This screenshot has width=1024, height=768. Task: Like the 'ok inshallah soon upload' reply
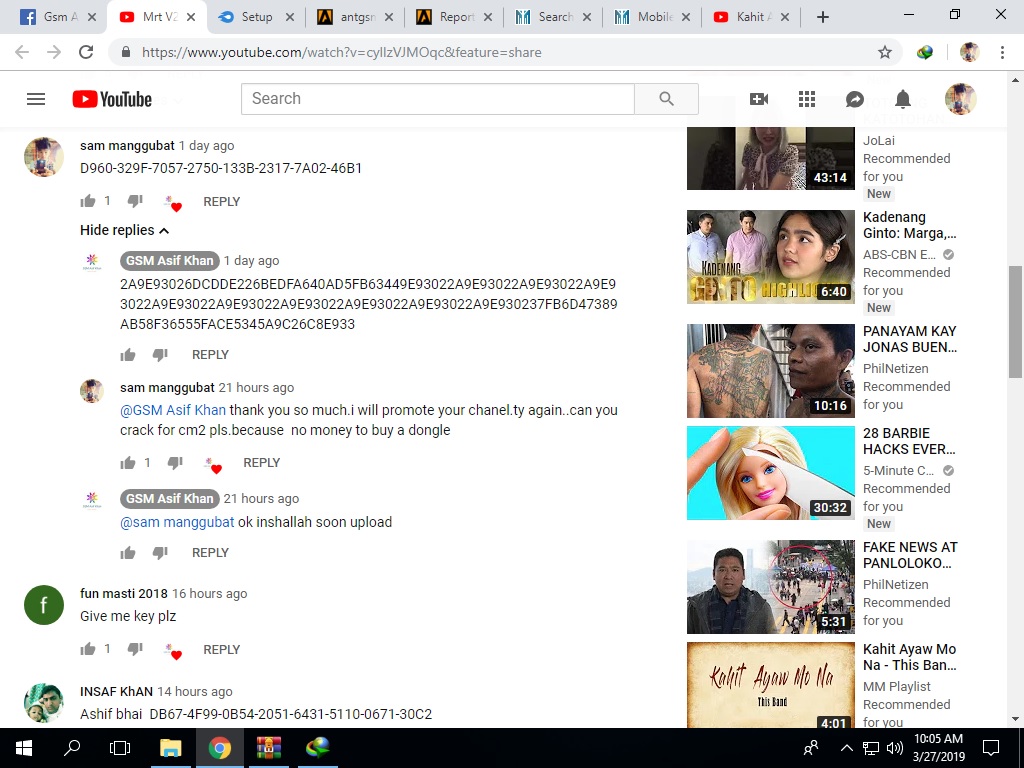[128, 552]
